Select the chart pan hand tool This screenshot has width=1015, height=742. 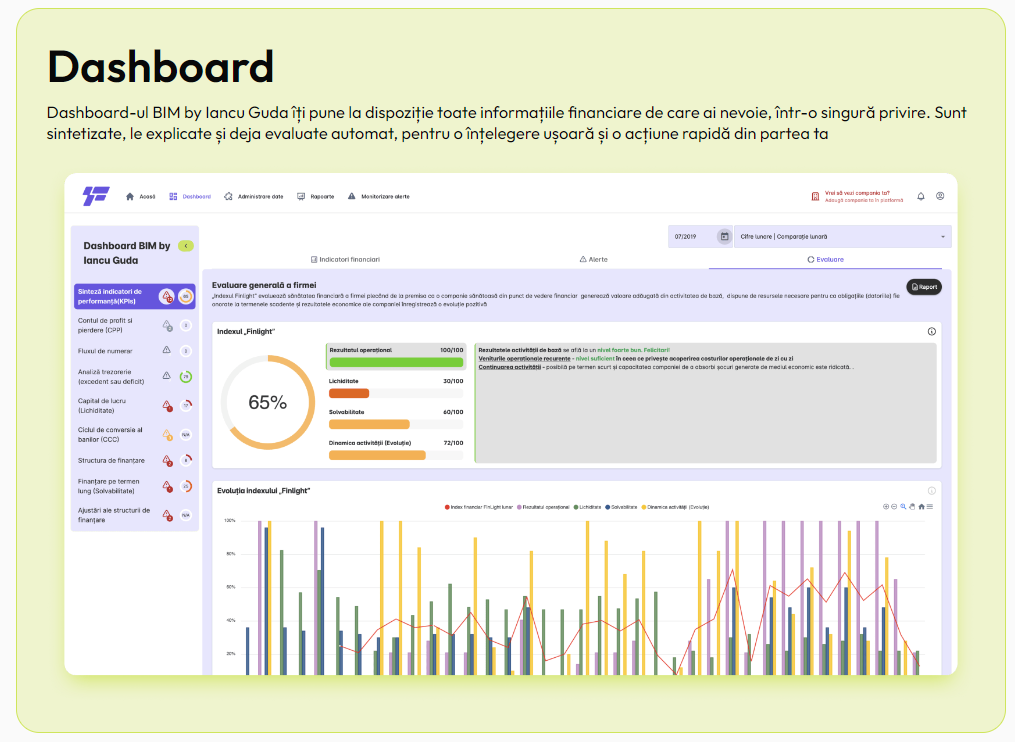click(912, 506)
